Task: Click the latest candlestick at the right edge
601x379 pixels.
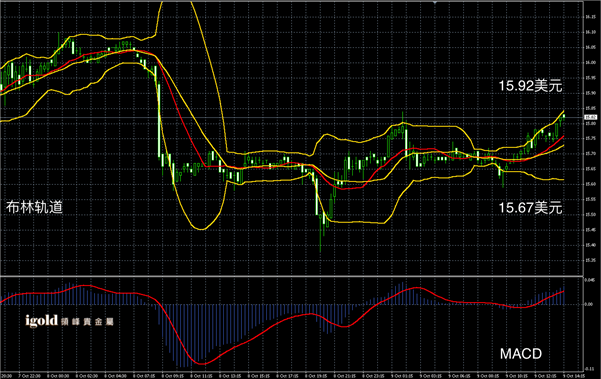Action: coord(564,116)
